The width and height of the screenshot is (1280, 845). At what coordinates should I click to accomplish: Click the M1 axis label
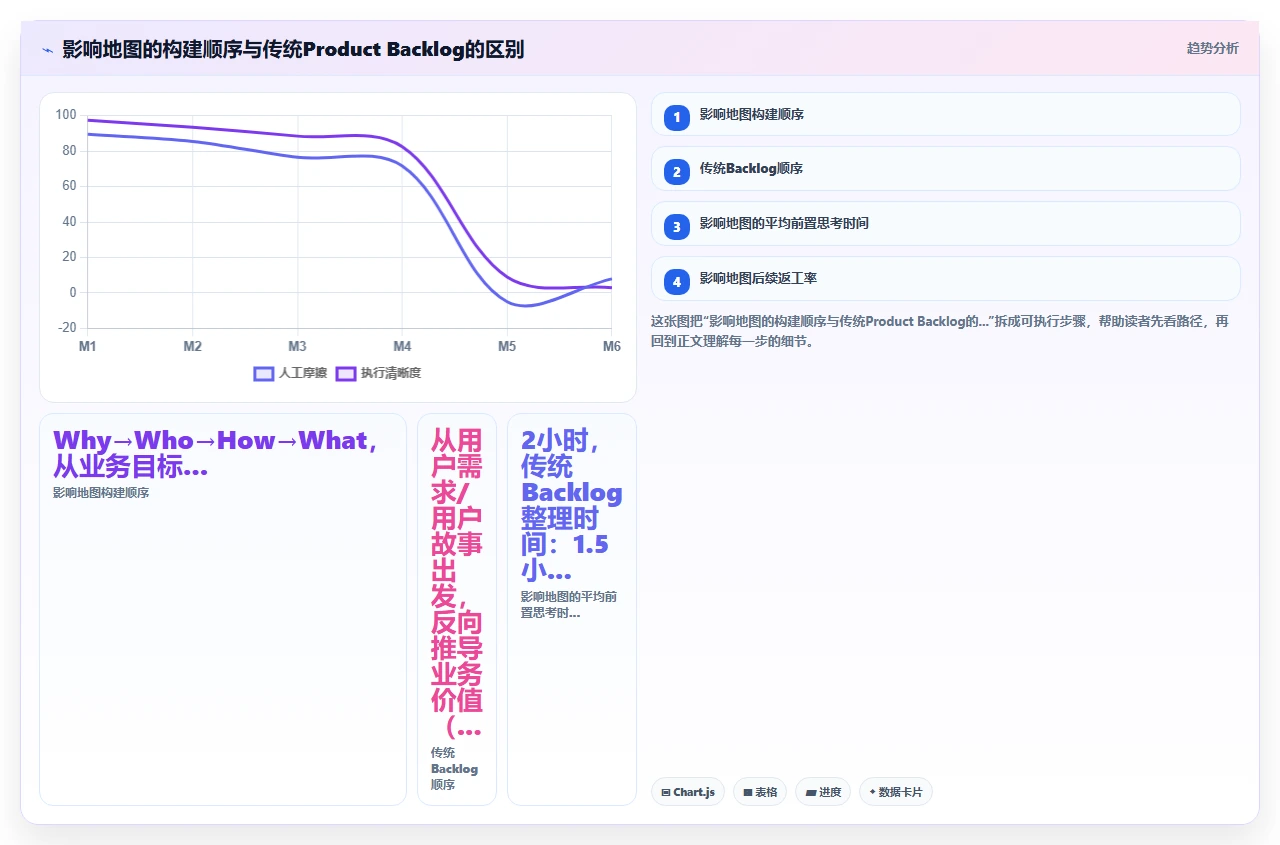[x=88, y=346]
